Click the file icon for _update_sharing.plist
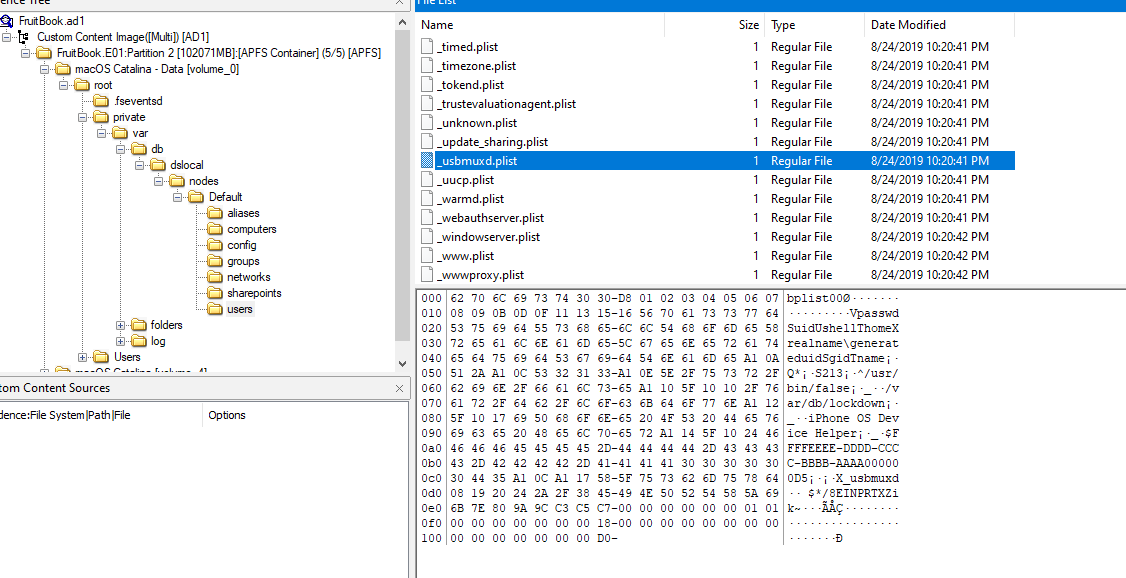Viewport: 1126px width, 578px height. (427, 142)
